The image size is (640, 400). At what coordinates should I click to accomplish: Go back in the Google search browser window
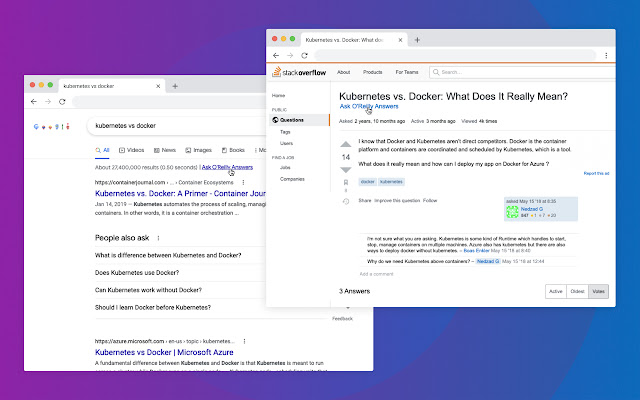(x=34, y=102)
